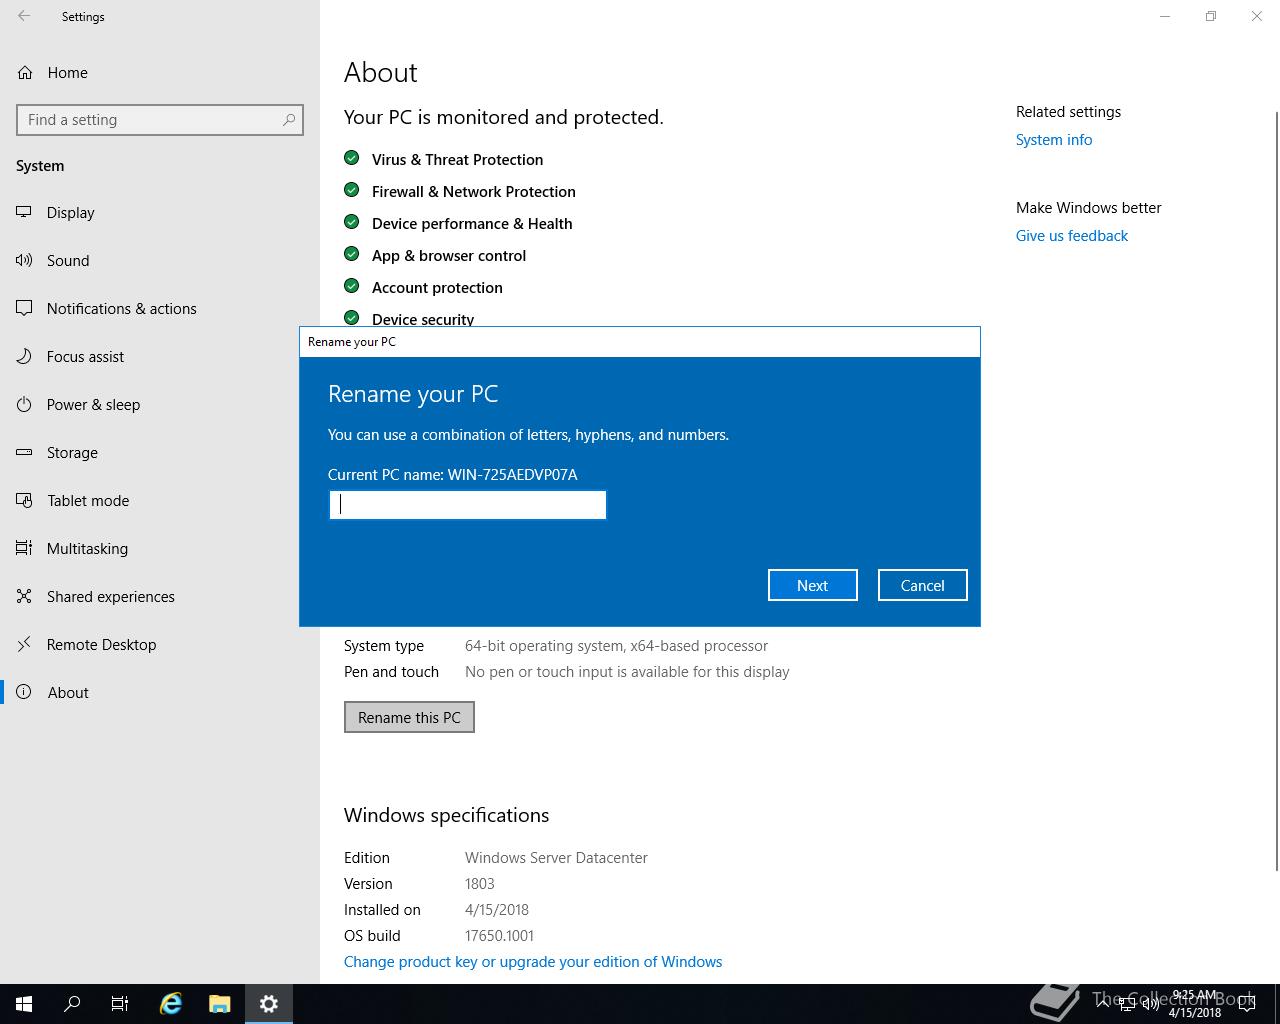Open Task View from taskbar

point(120,1004)
